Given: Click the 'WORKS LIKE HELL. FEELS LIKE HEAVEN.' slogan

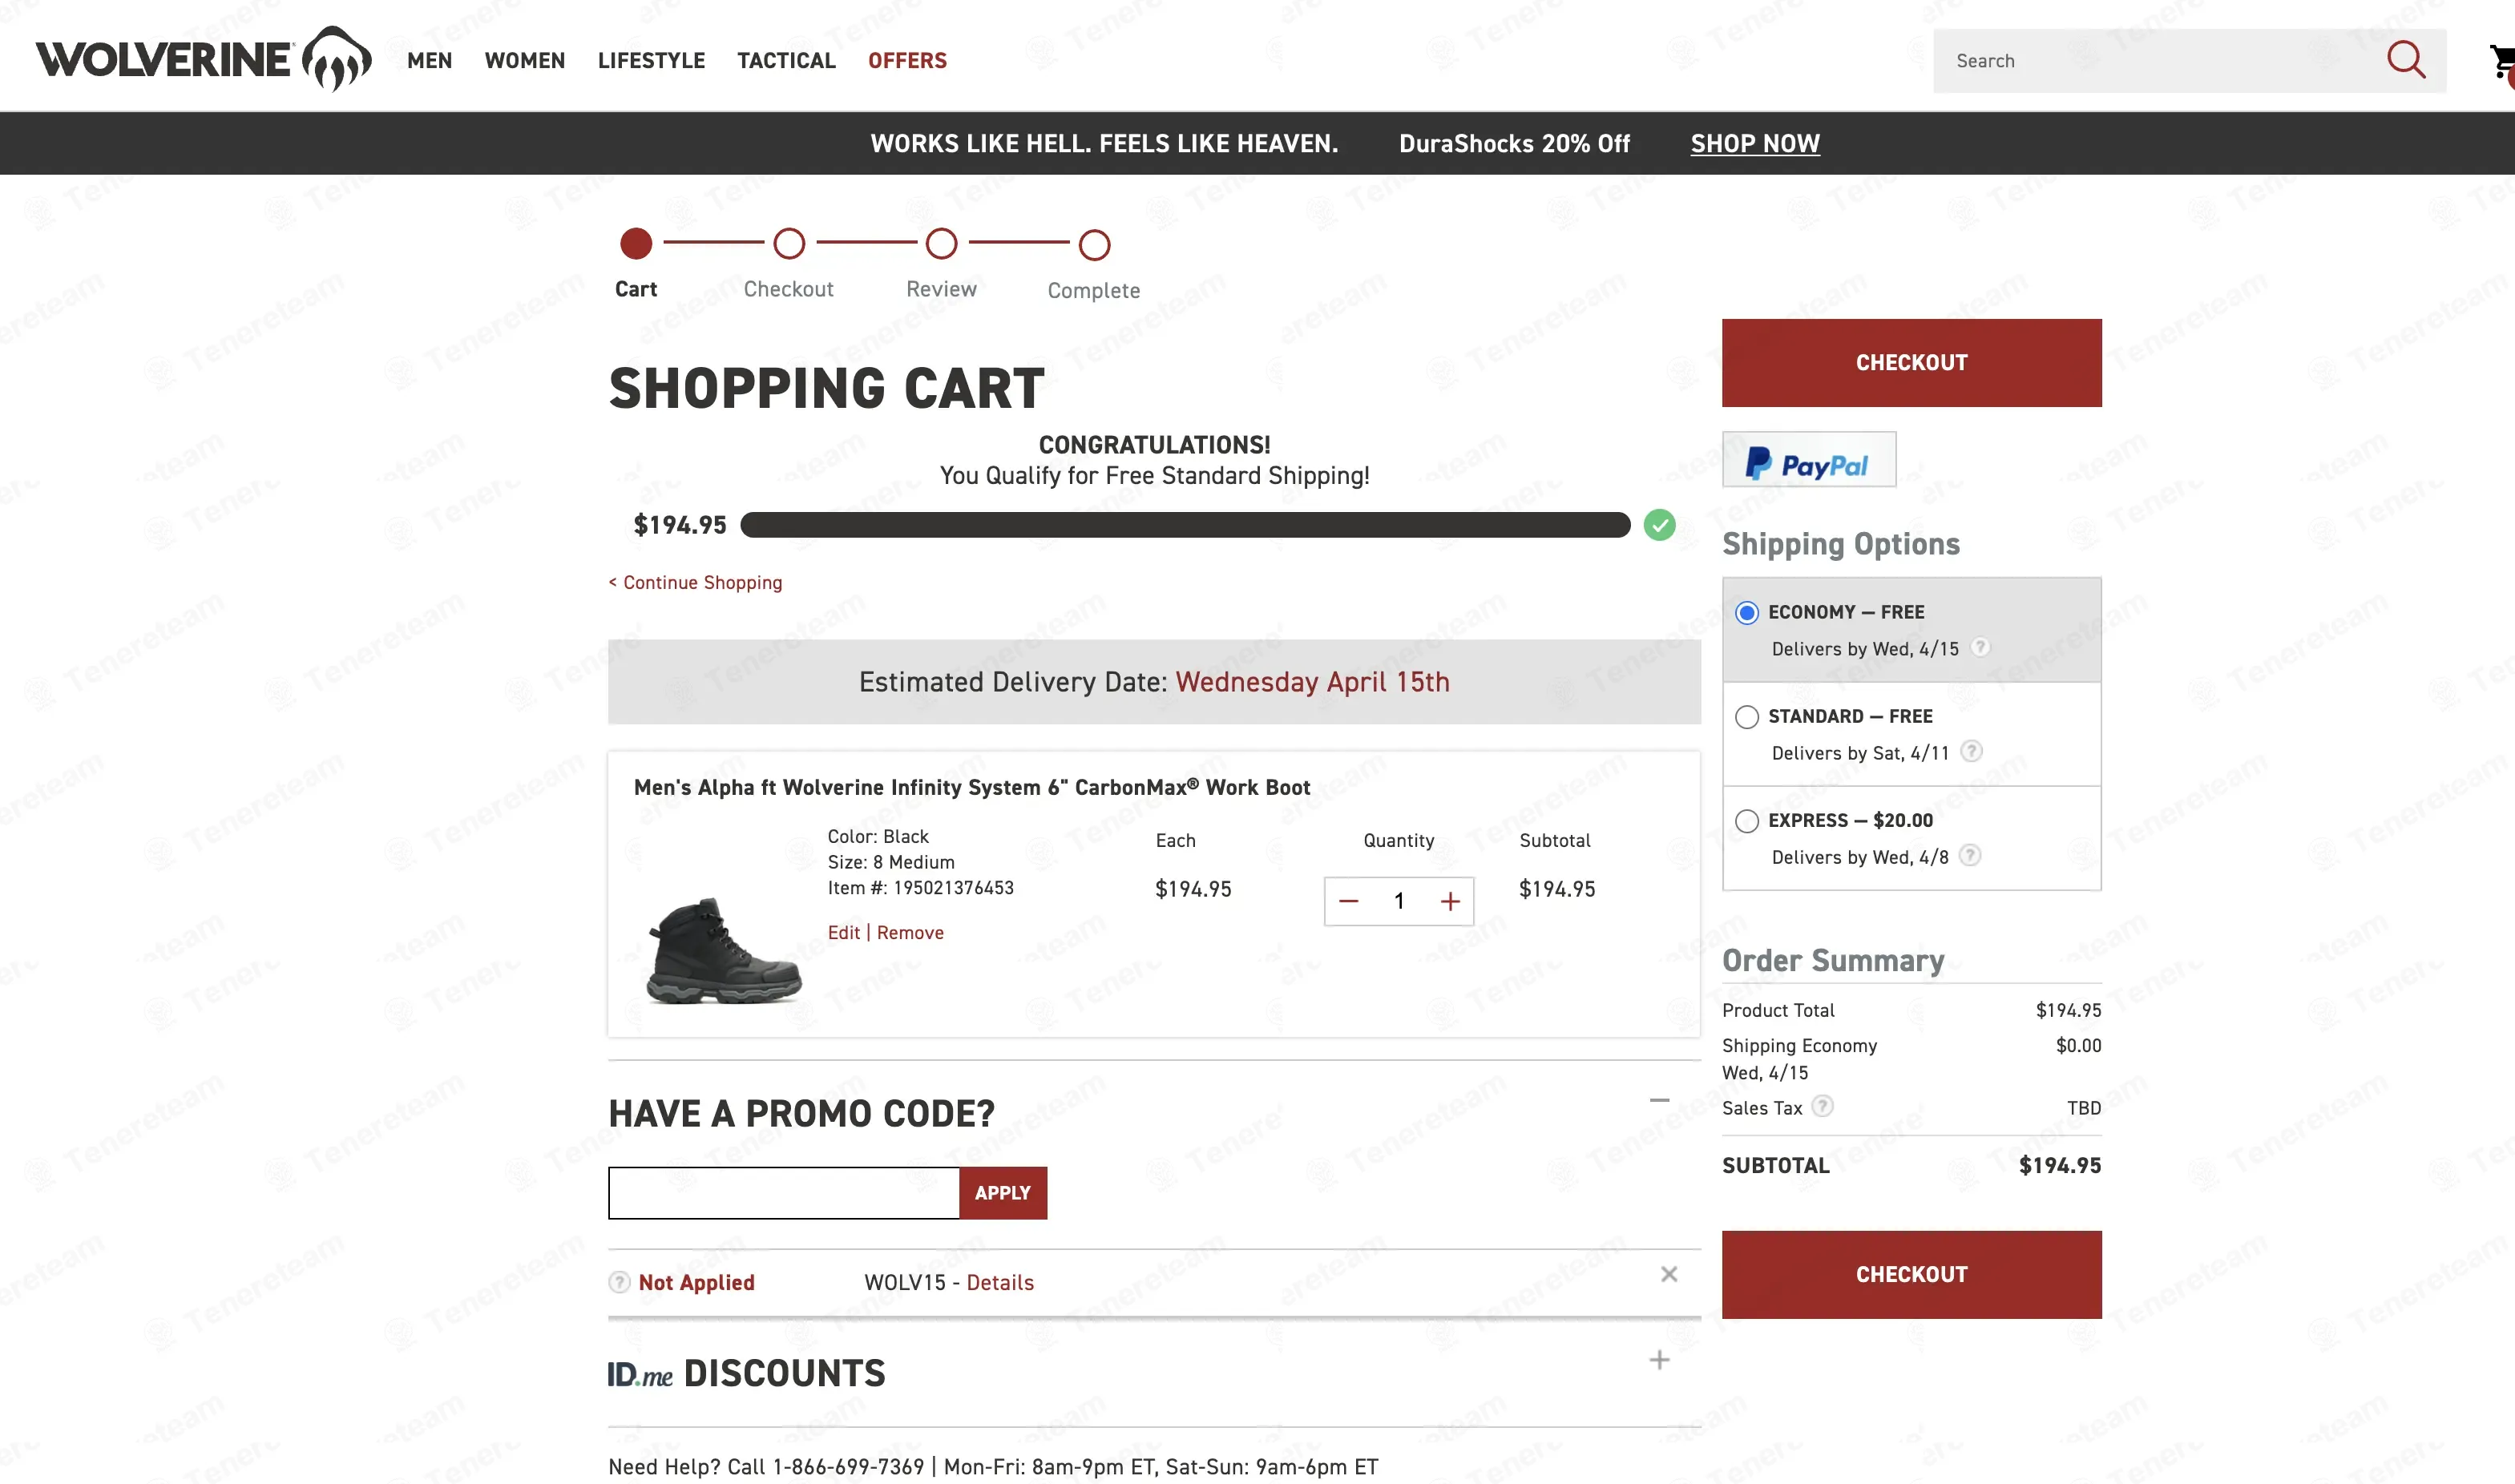Looking at the screenshot, I should (x=1104, y=144).
